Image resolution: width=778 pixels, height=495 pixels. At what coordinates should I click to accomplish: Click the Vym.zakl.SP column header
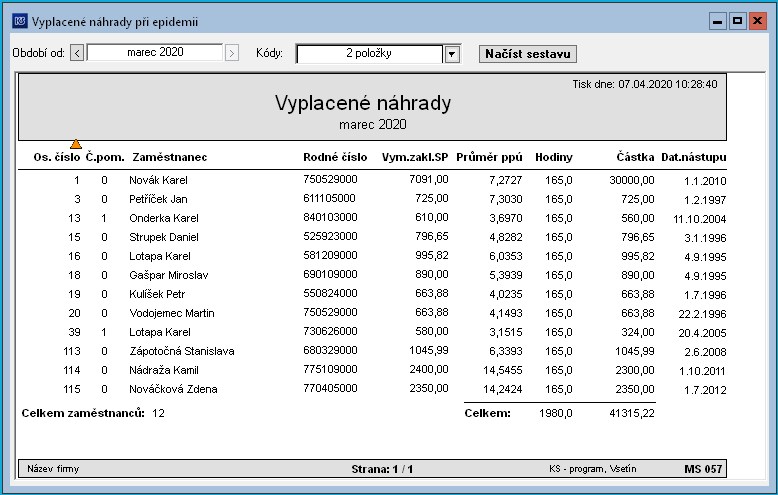pyautogui.click(x=415, y=157)
